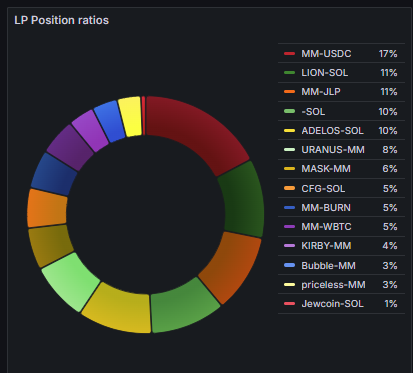Click blue swatch next to MM-BURN
This screenshot has width=413, height=373.
point(289,208)
